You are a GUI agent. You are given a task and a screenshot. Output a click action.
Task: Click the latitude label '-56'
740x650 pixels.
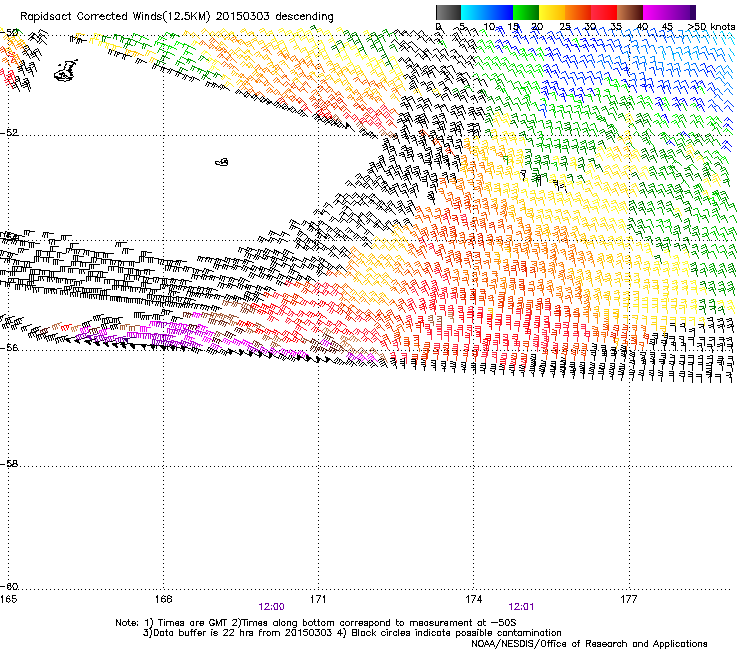pyautogui.click(x=9, y=348)
